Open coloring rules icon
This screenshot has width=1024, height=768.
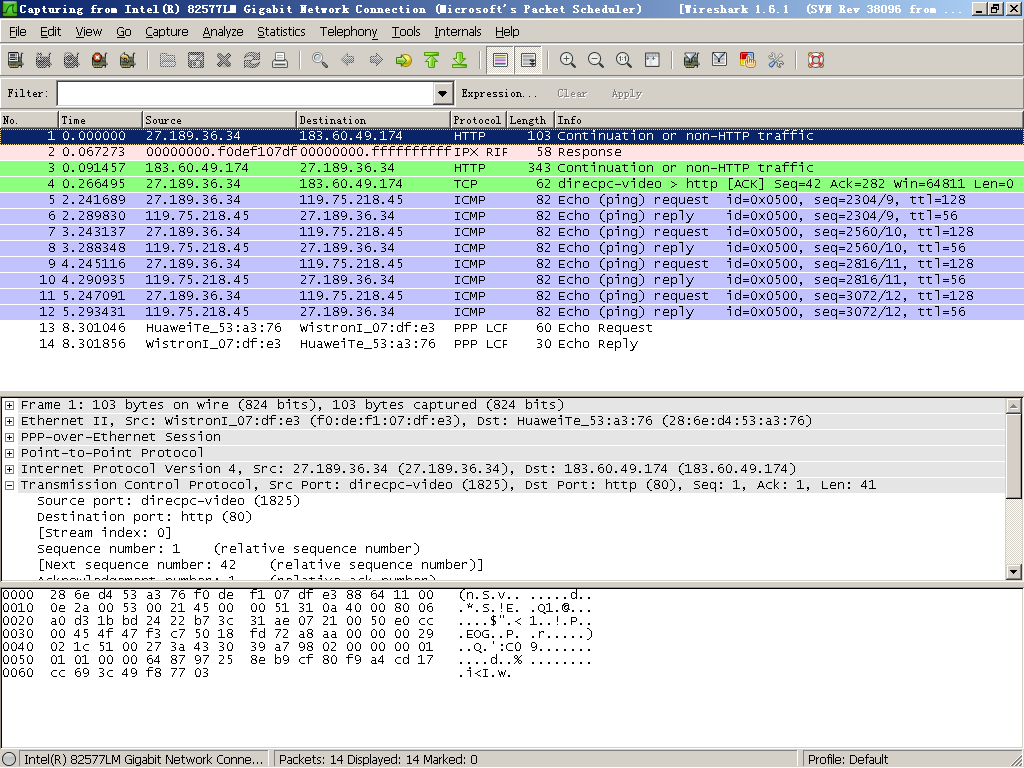pyautogui.click(x=748, y=61)
